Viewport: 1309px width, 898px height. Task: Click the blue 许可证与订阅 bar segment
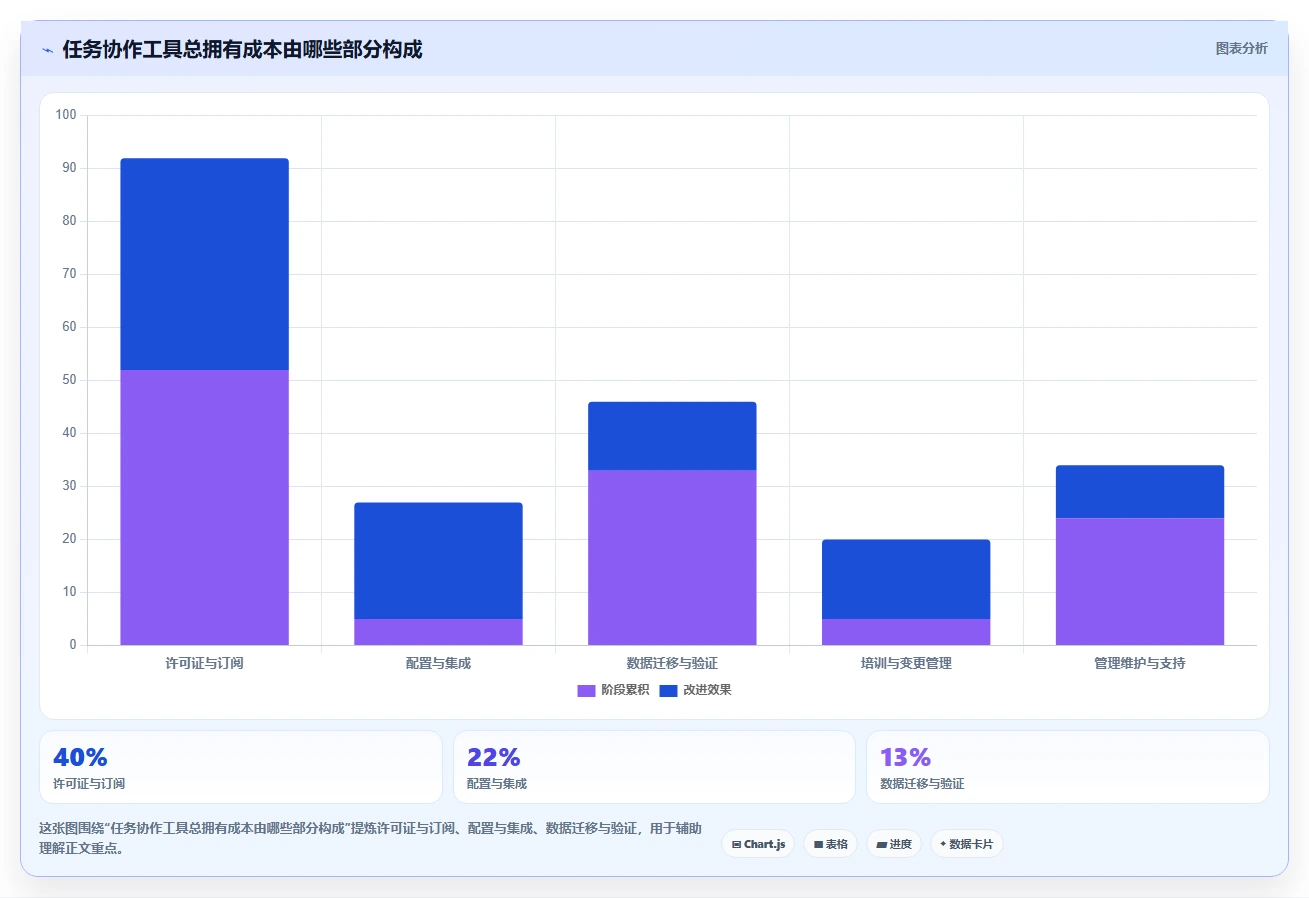click(205, 264)
